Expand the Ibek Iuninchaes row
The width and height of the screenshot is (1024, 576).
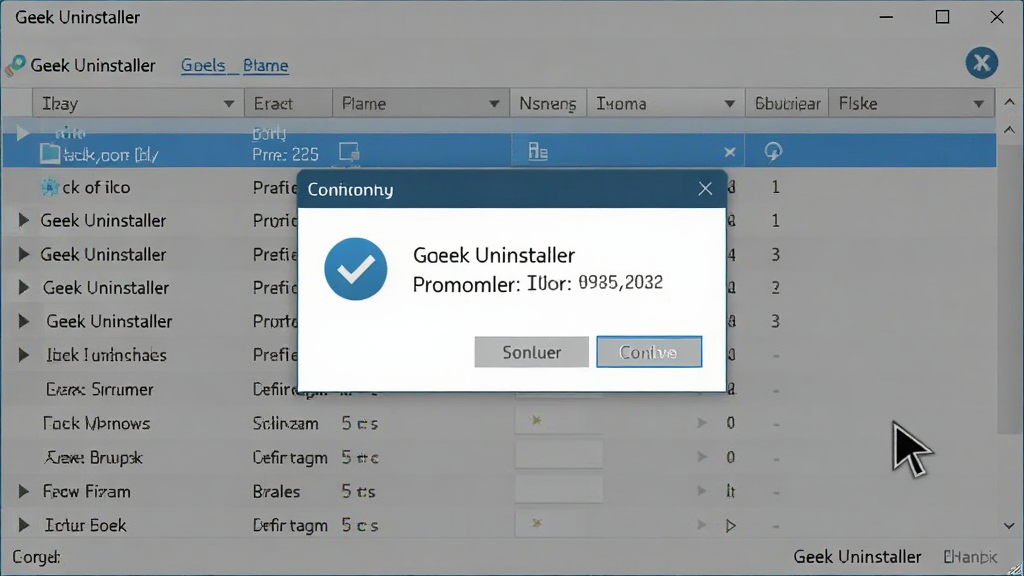24,355
